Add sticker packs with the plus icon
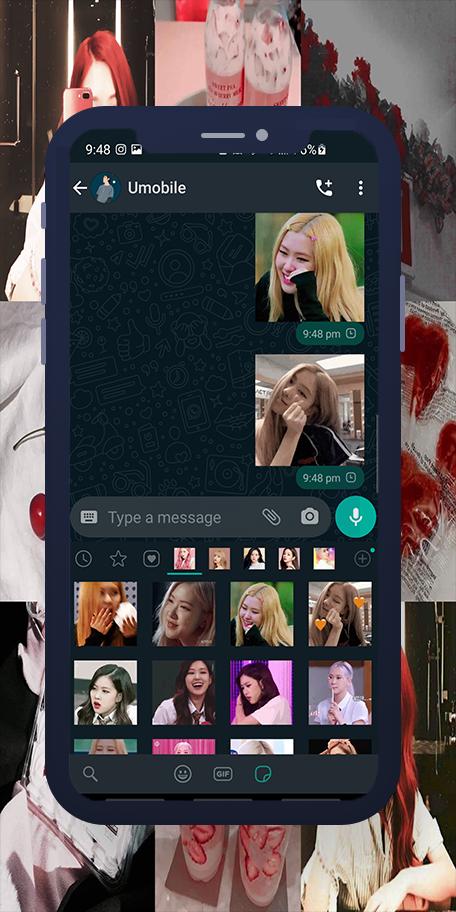 tap(362, 559)
